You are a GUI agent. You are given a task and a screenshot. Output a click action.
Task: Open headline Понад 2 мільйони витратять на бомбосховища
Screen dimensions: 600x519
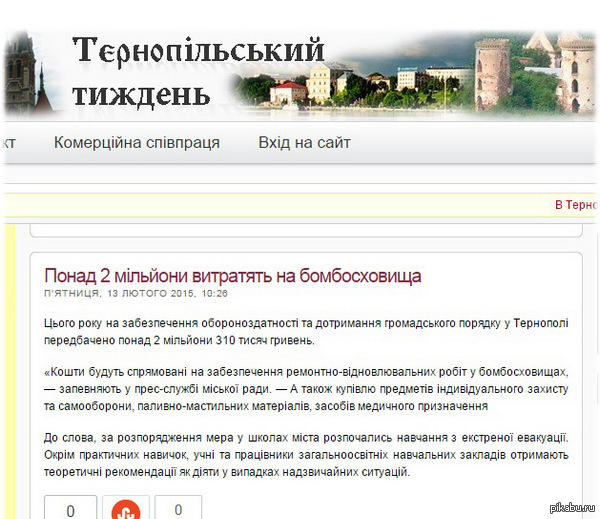pos(233,276)
